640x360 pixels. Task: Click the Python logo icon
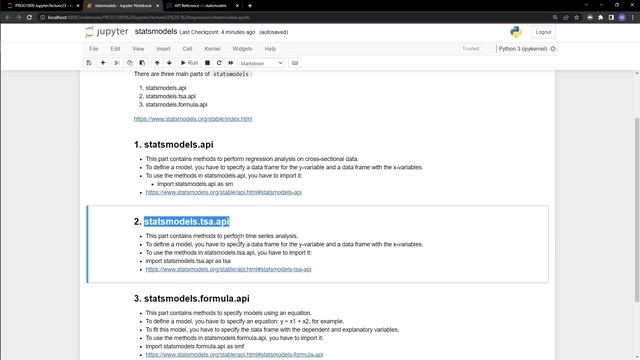[516, 32]
